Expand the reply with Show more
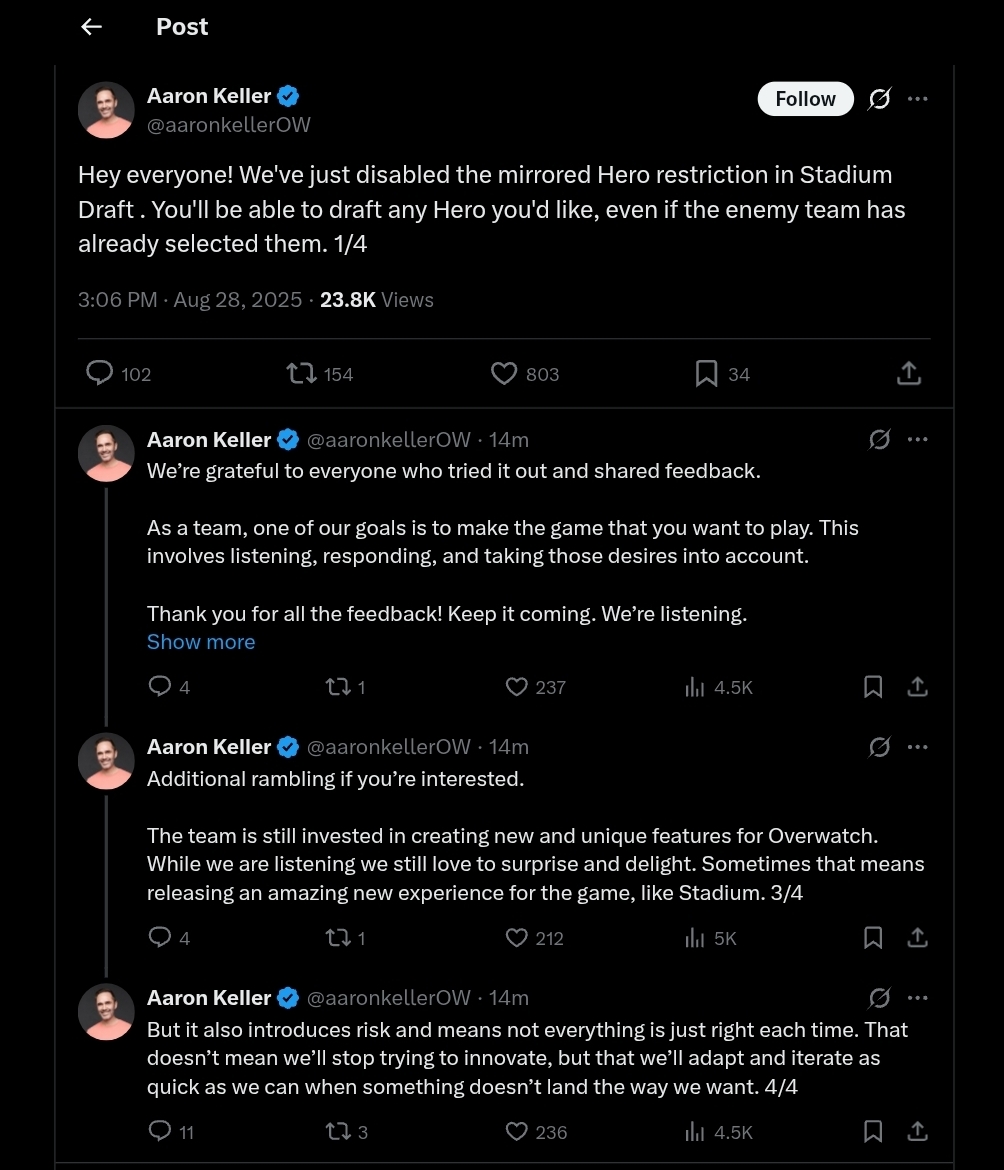 click(201, 642)
